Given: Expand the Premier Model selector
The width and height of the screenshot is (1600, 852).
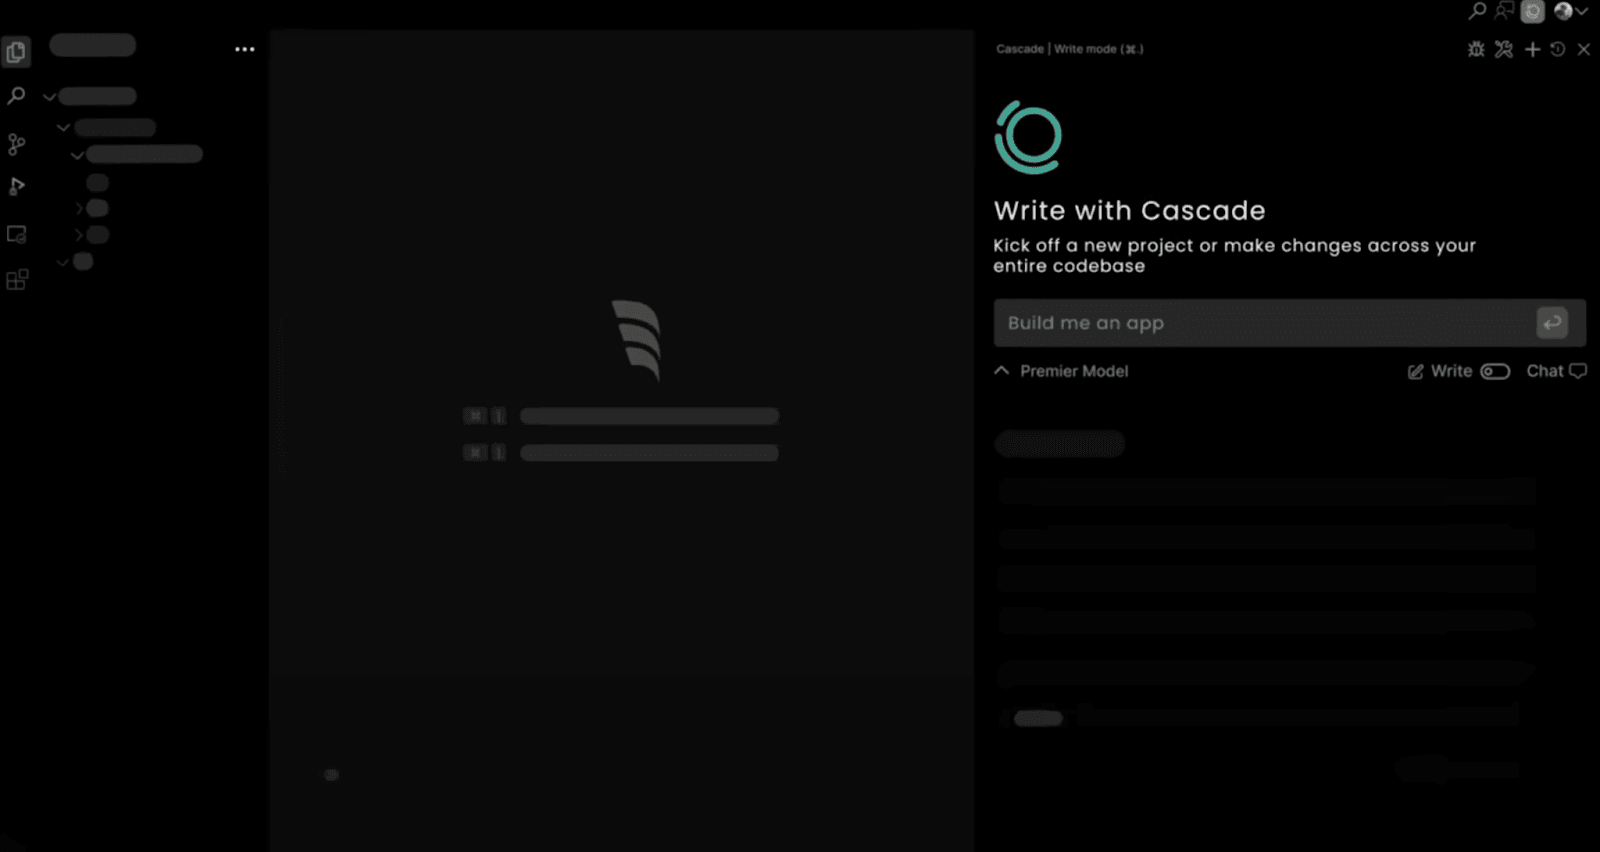Looking at the screenshot, I should click(1061, 371).
